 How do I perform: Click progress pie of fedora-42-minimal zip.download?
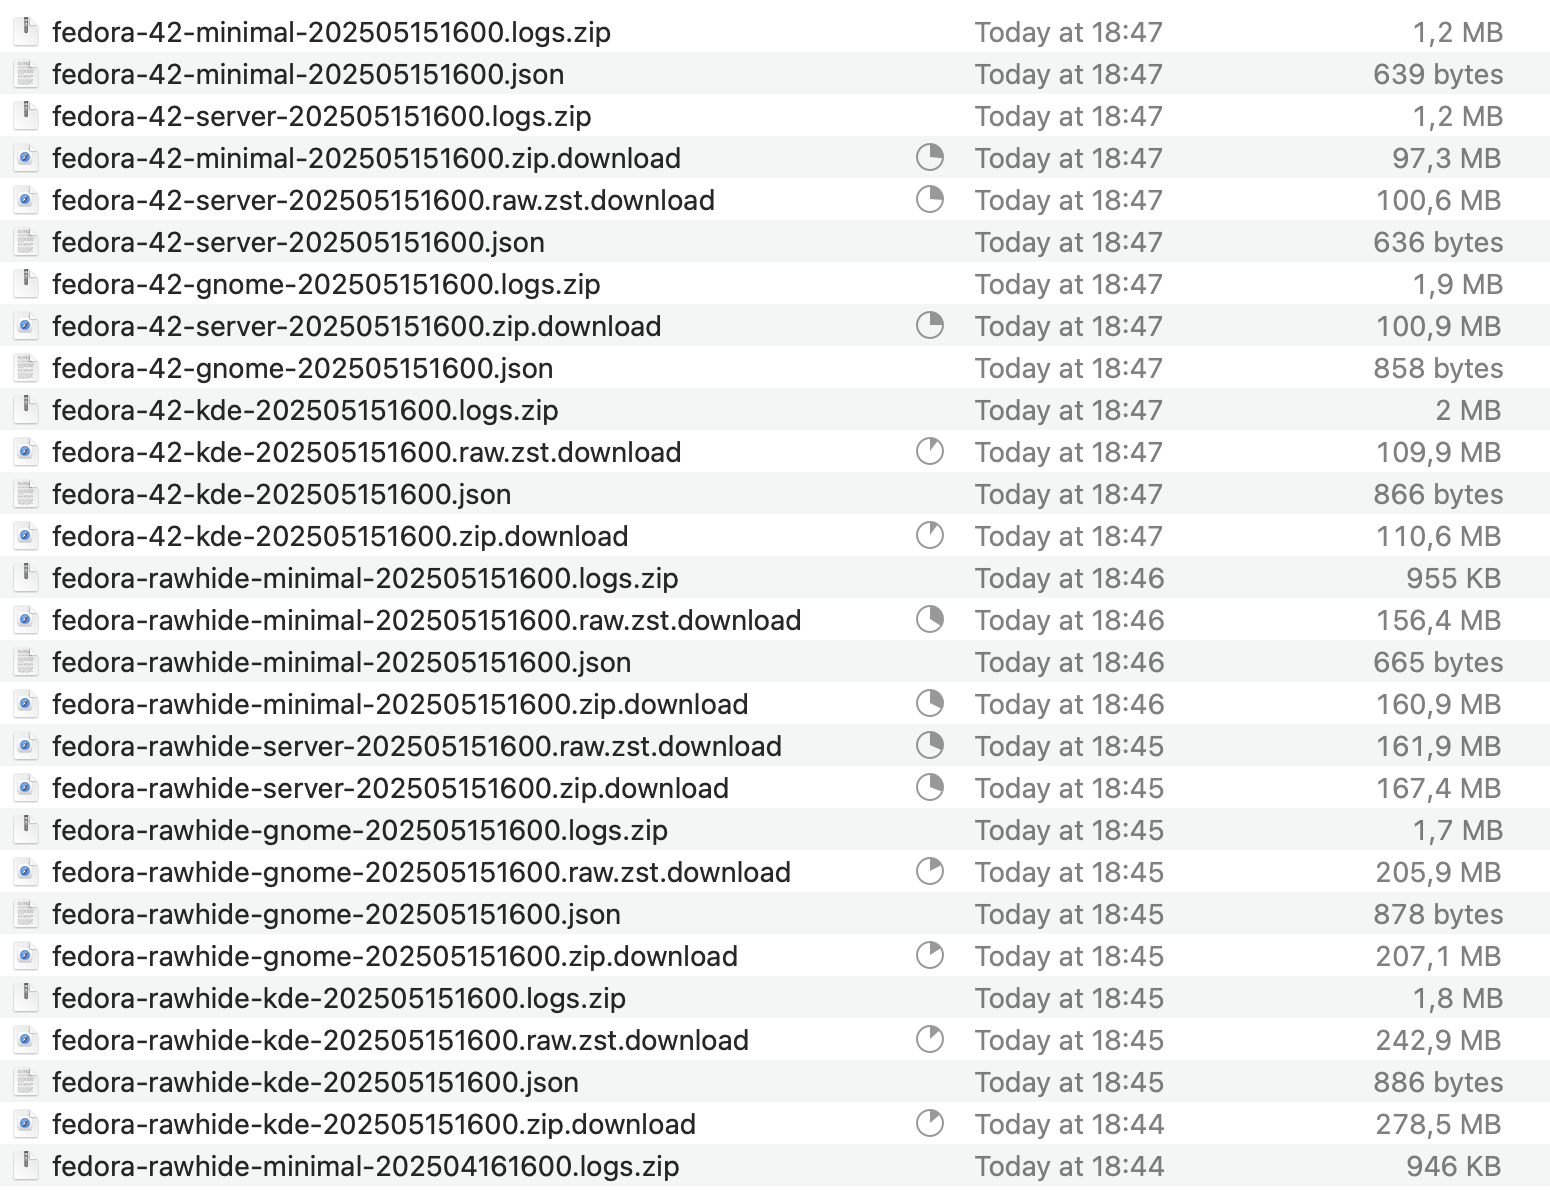pos(930,157)
